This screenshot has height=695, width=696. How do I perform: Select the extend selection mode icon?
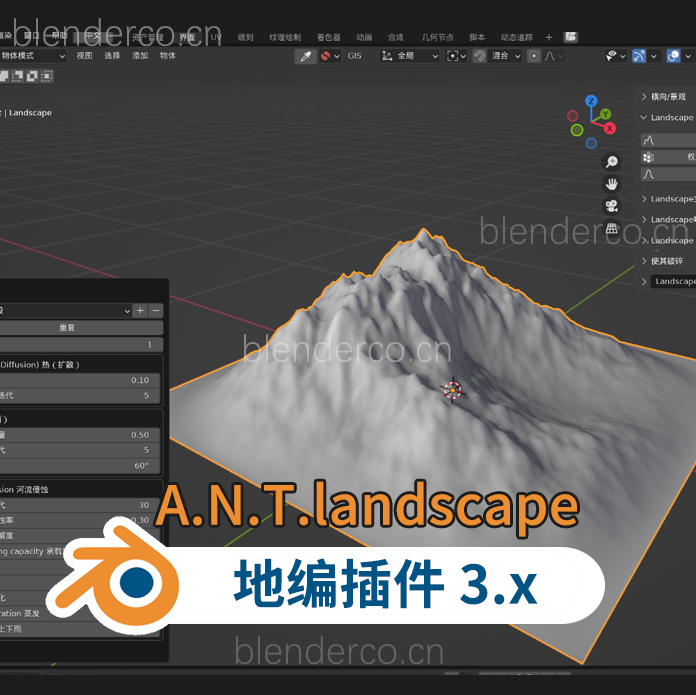click(x=17, y=76)
